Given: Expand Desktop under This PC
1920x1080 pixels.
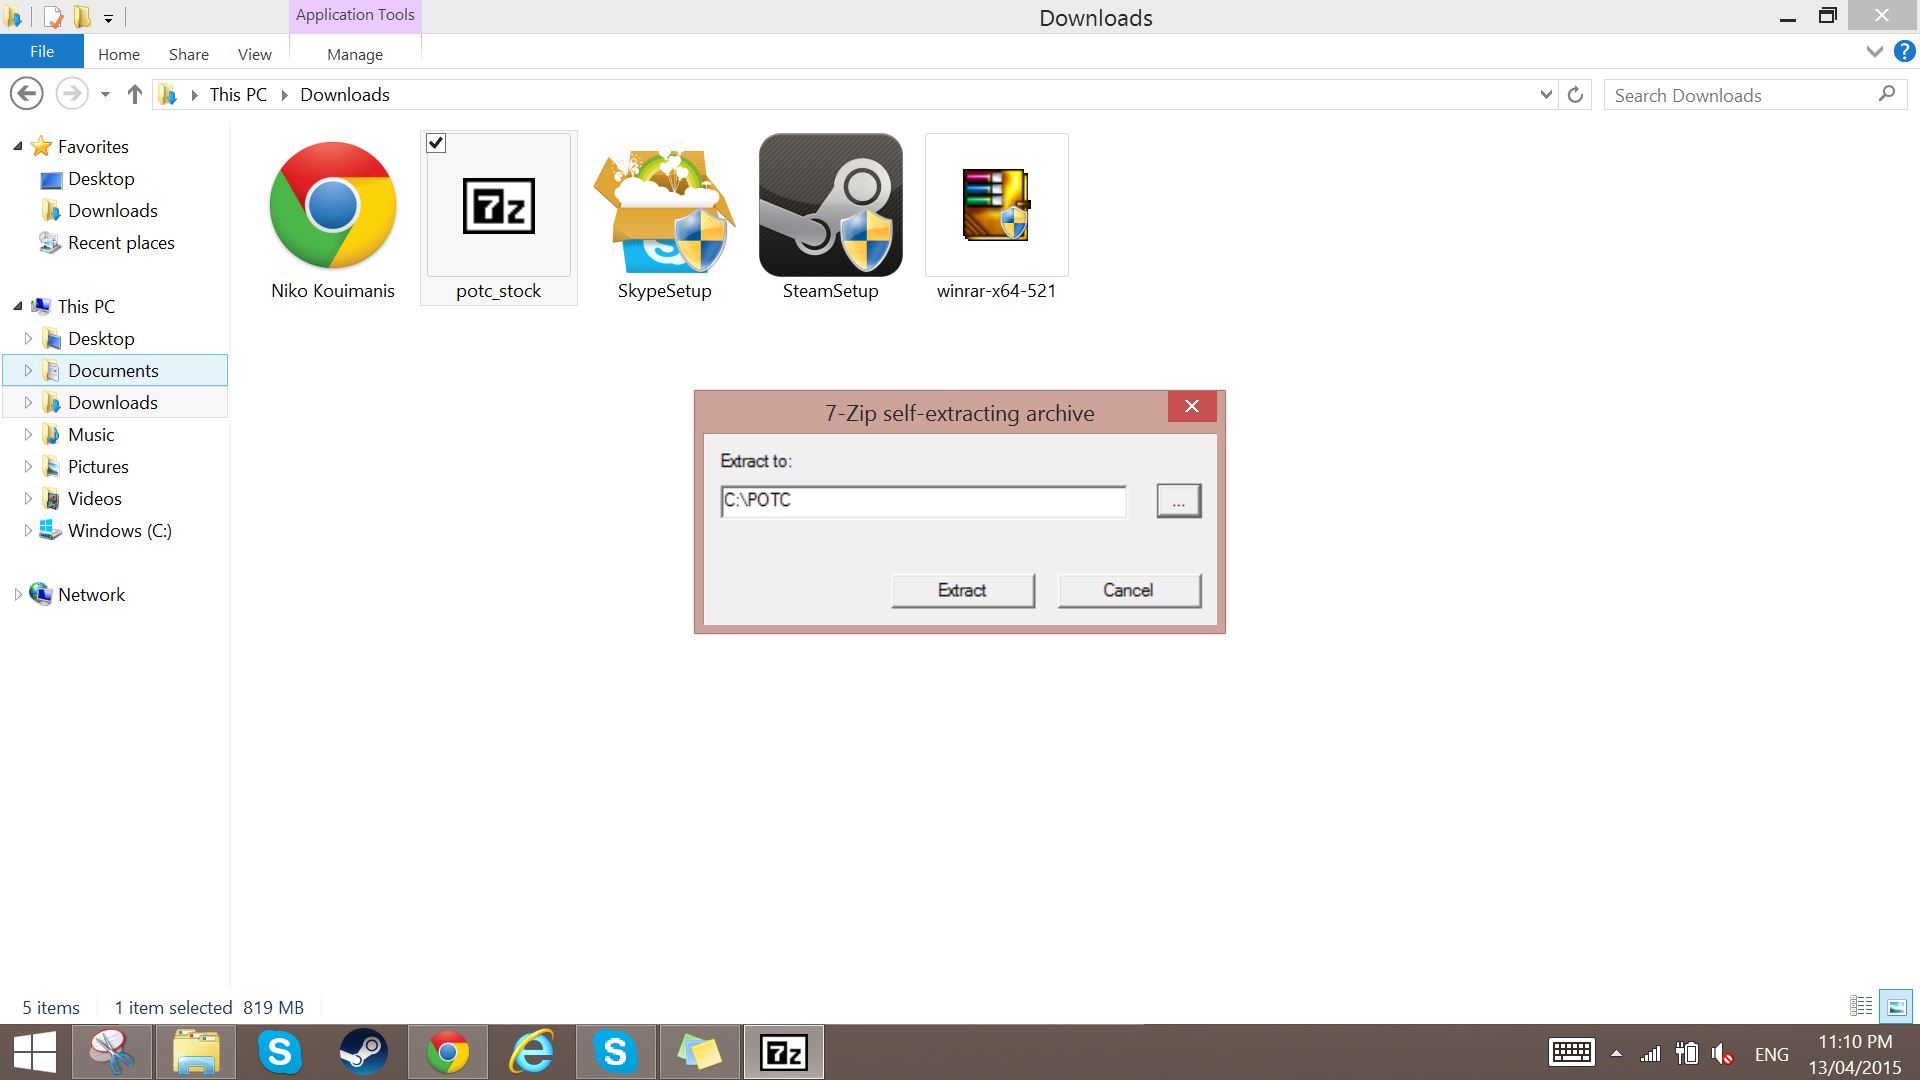Looking at the screenshot, I should coord(28,338).
